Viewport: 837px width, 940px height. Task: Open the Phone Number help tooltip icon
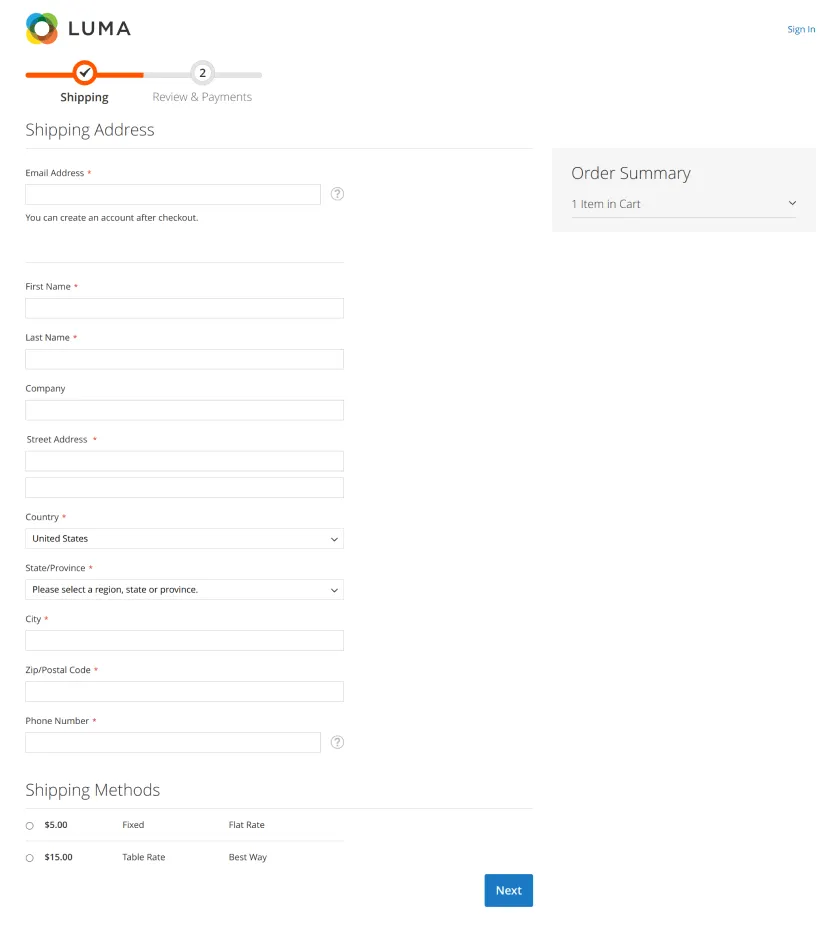337,742
